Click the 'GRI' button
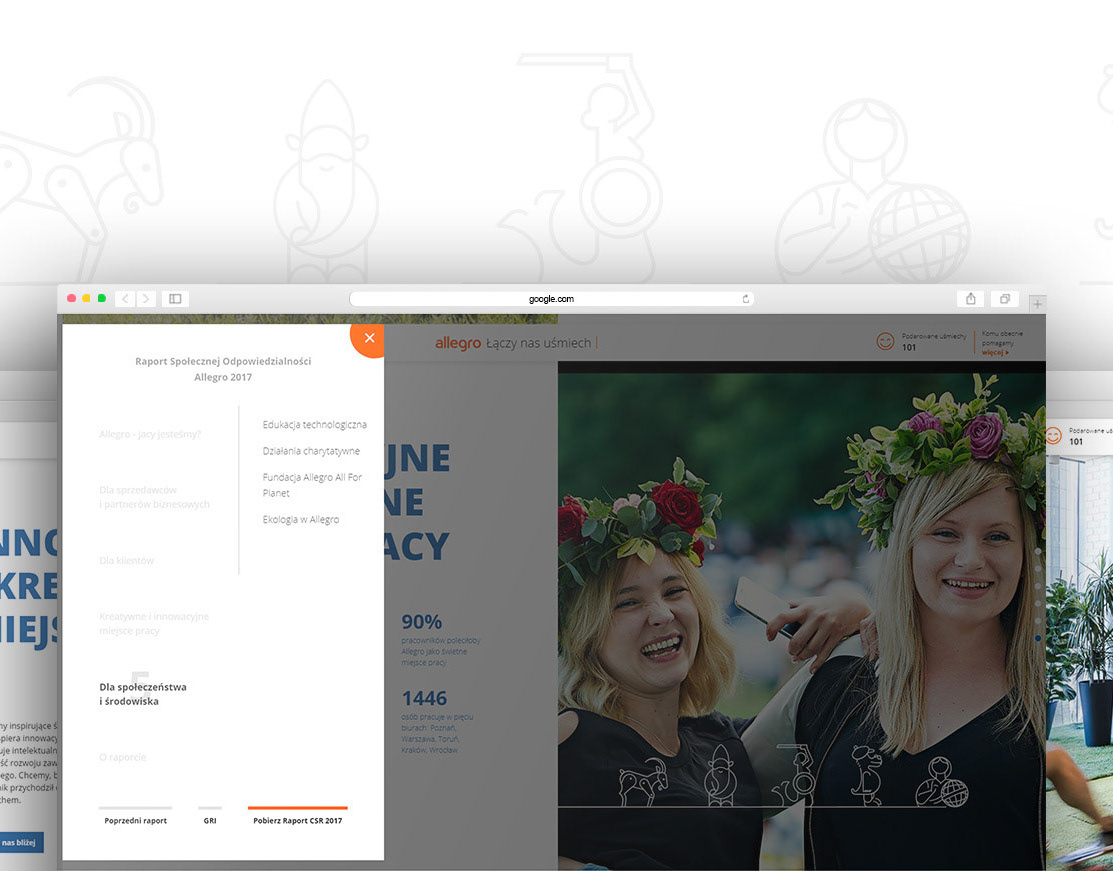The height and width of the screenshot is (871, 1113). [x=210, y=817]
